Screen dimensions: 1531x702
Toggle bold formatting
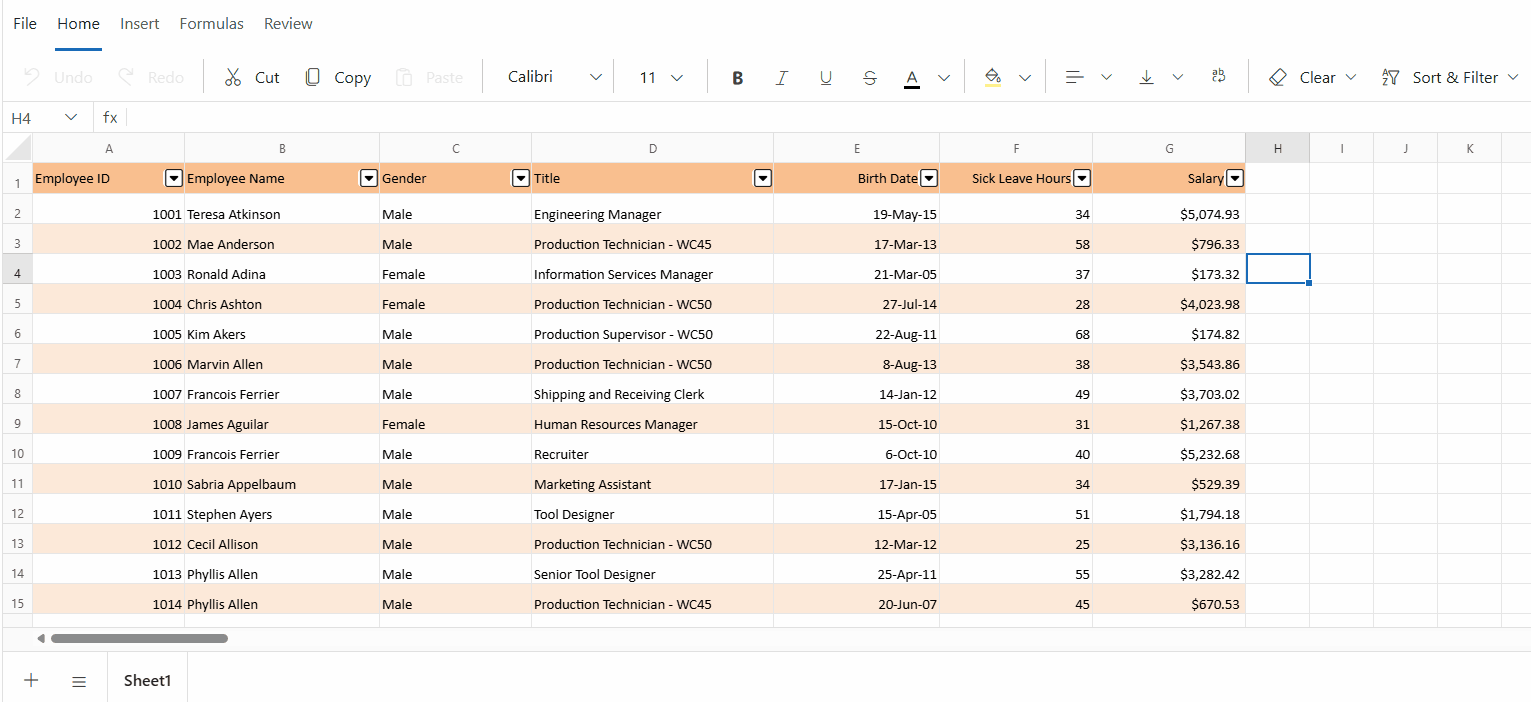click(x=738, y=77)
